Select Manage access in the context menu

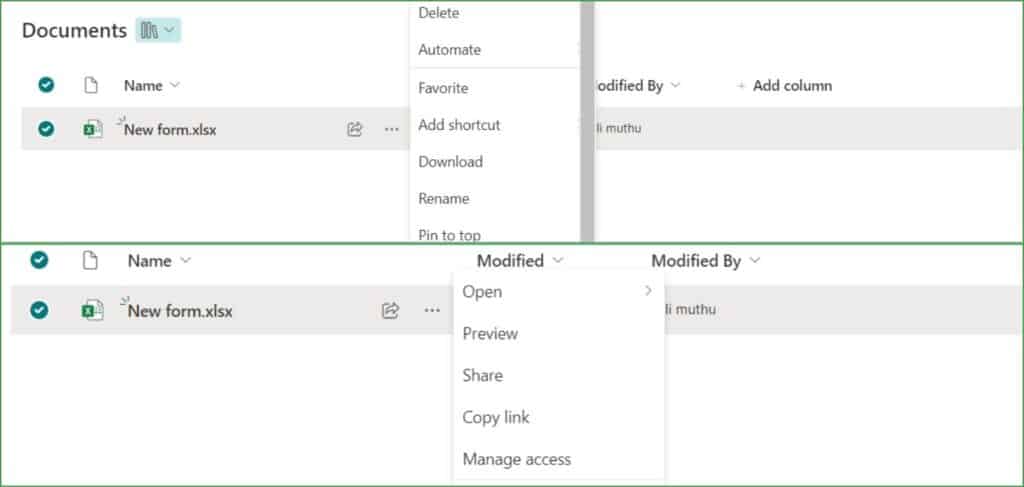[517, 460]
